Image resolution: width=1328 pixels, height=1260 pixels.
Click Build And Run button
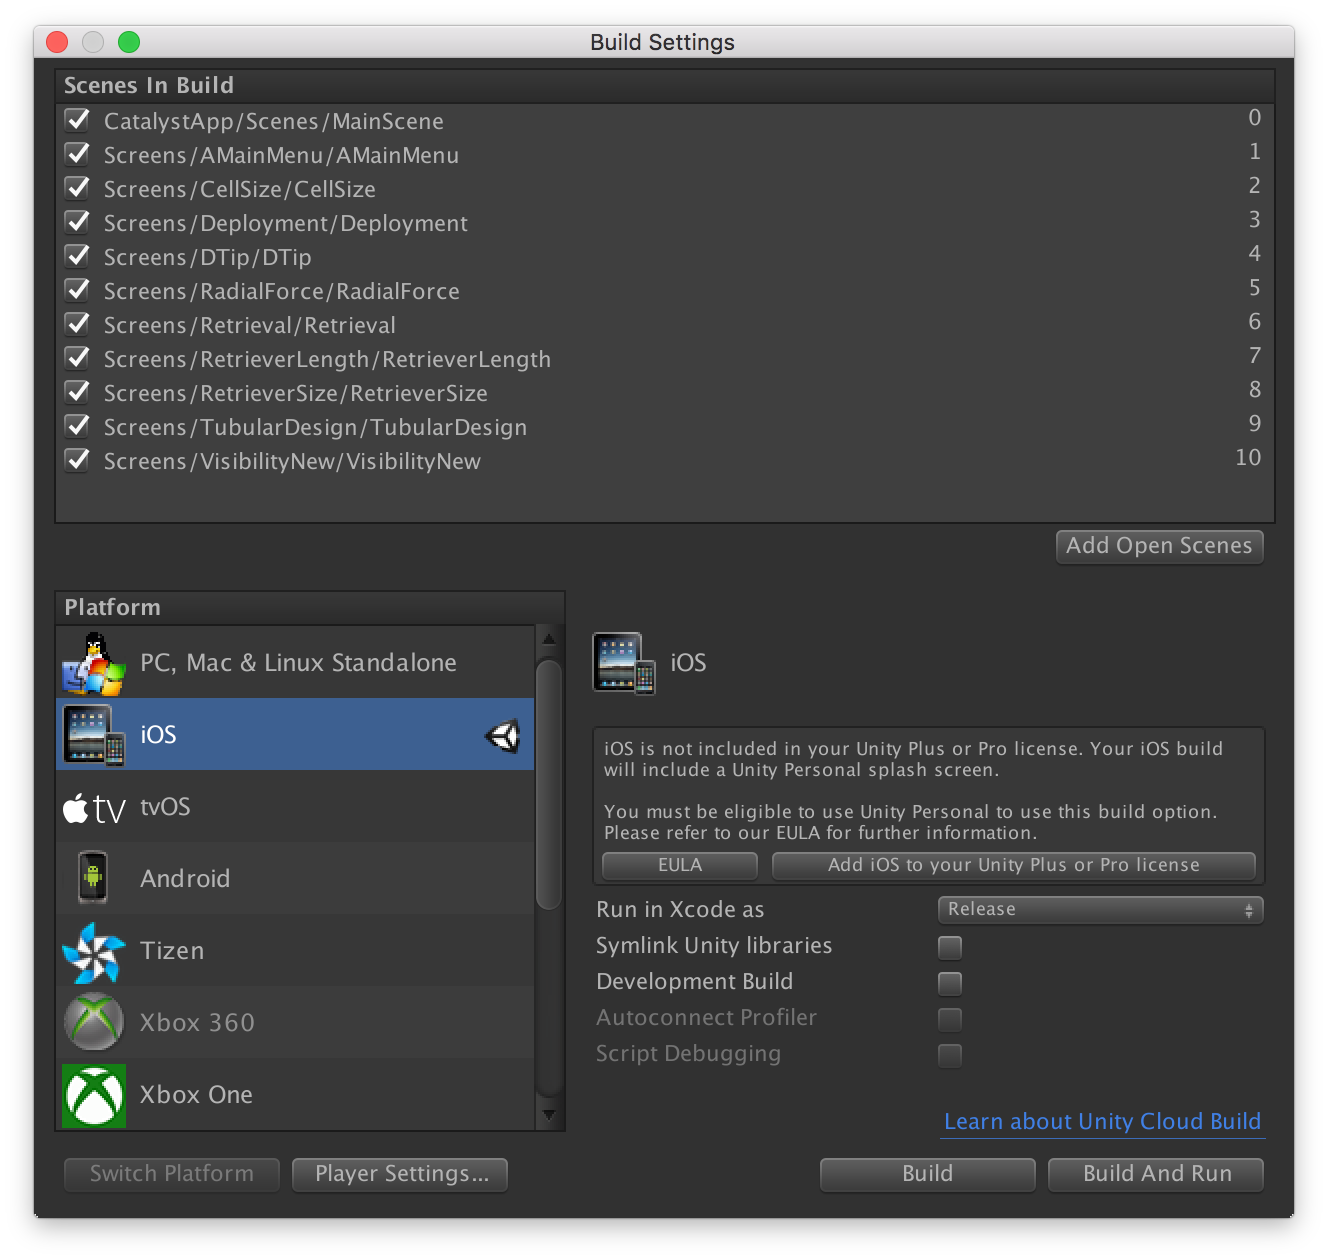(1156, 1174)
